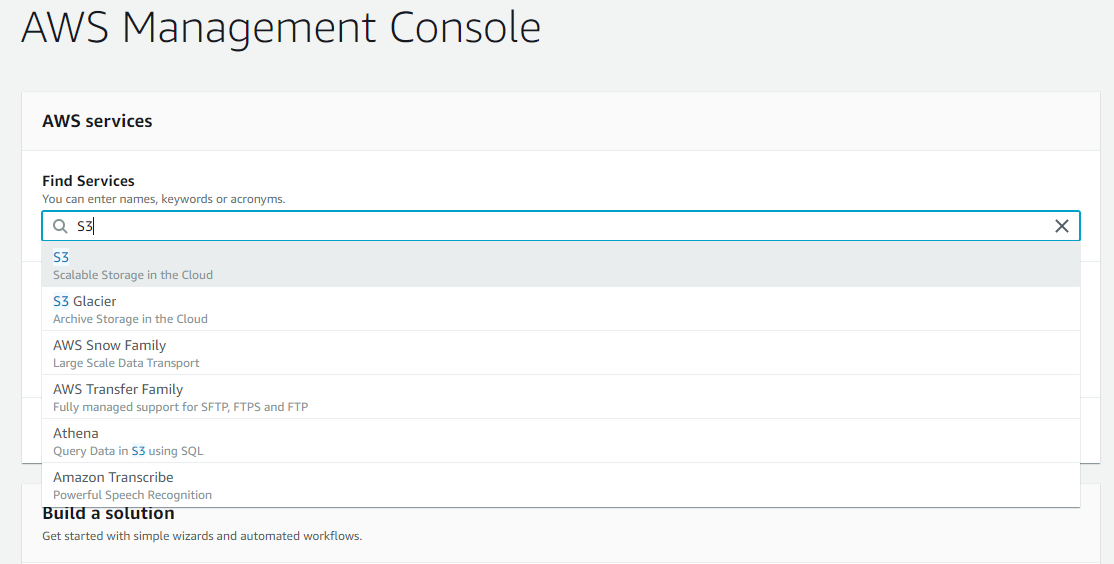
Task: Open the S3 Glacier suggestion
Action: pos(561,309)
